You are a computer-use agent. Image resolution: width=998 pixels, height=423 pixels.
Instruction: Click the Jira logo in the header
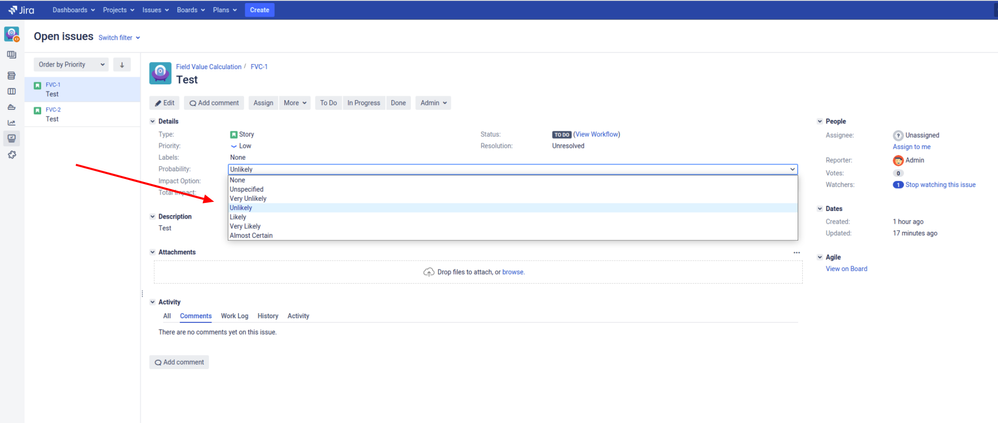(22, 10)
